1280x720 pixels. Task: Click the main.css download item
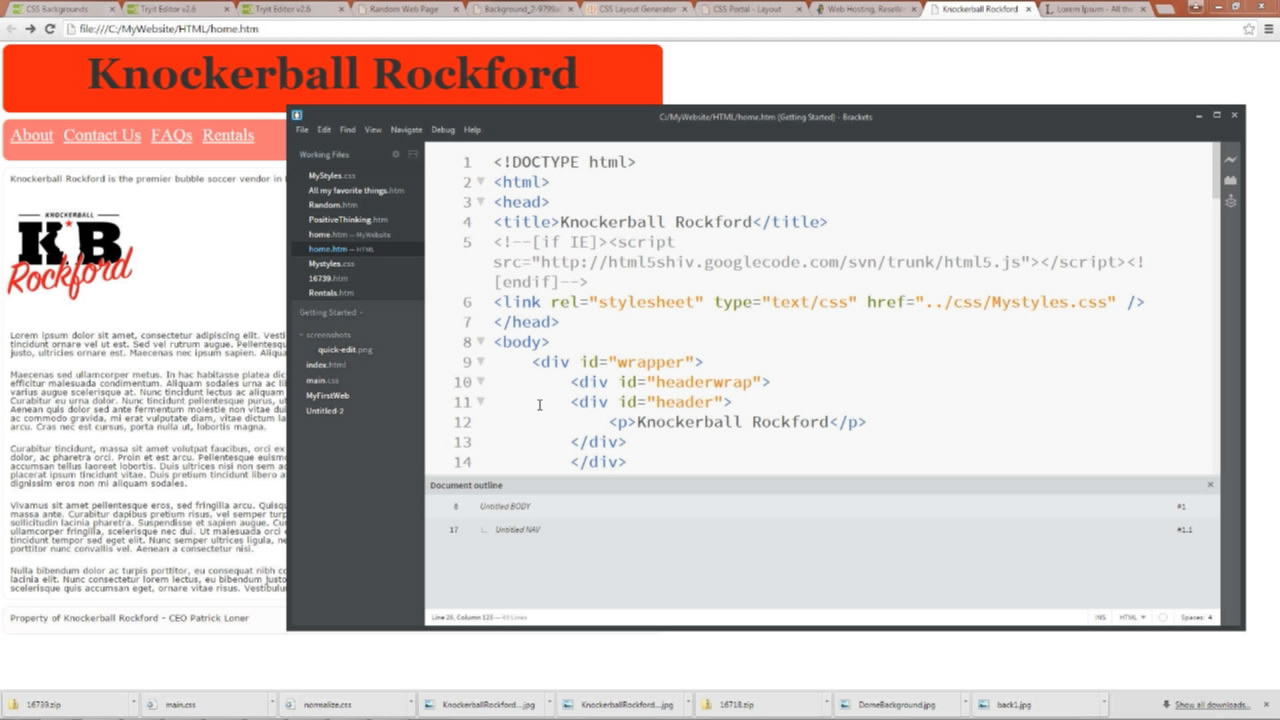tap(206, 705)
